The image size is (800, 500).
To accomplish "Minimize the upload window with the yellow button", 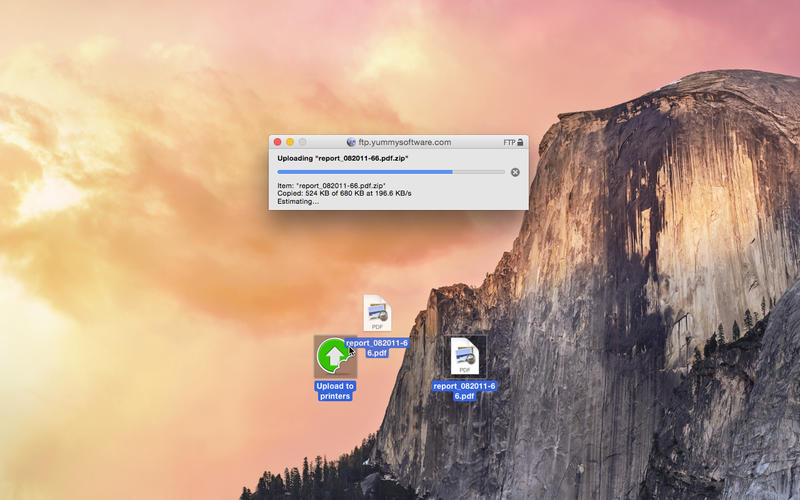I will click(290, 143).
